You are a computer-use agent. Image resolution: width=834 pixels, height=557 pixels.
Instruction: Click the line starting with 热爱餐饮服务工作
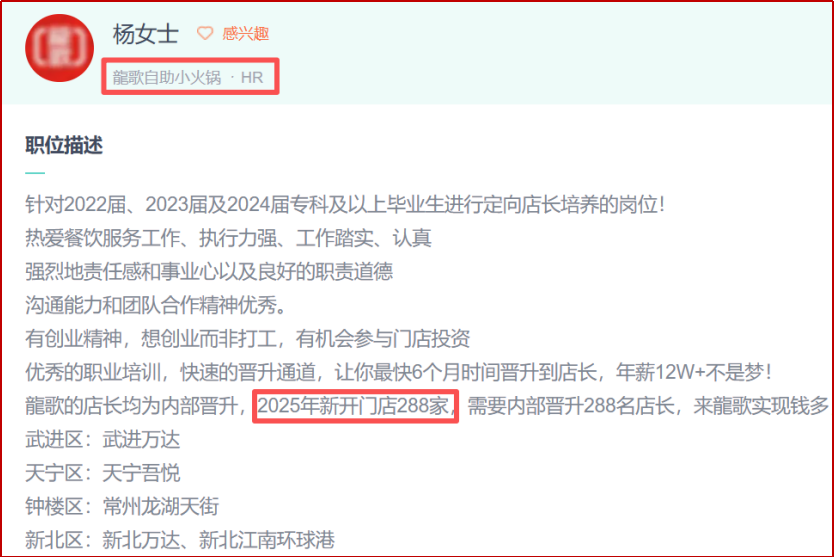(x=228, y=238)
